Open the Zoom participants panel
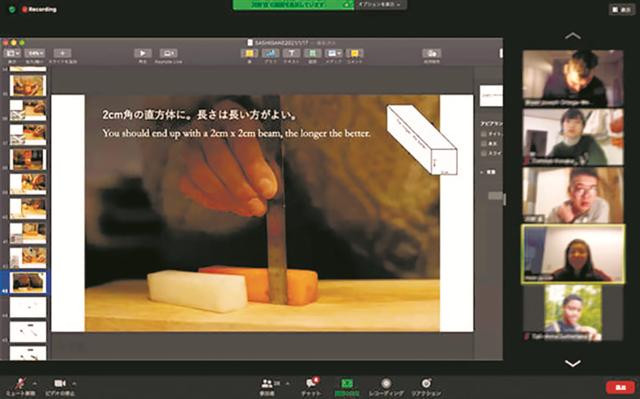The image size is (640, 399). coord(267,386)
